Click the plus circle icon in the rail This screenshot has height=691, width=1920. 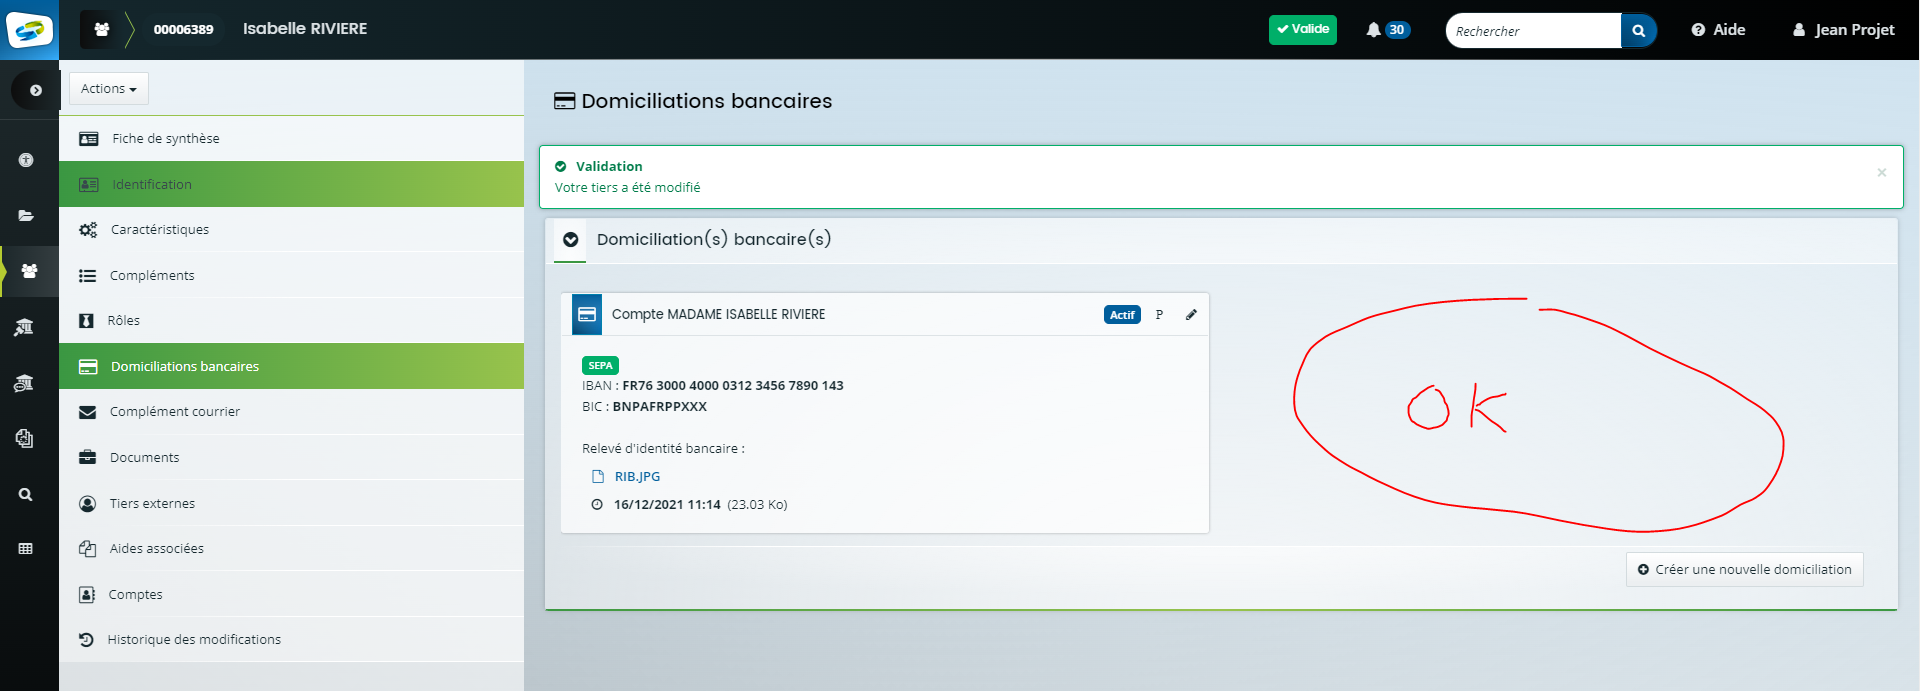coord(26,160)
